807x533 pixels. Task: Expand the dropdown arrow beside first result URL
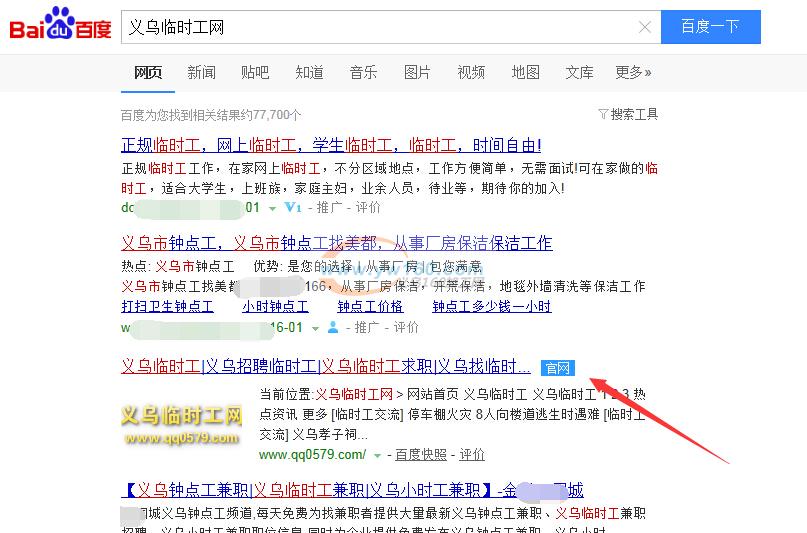pyautogui.click(x=273, y=208)
